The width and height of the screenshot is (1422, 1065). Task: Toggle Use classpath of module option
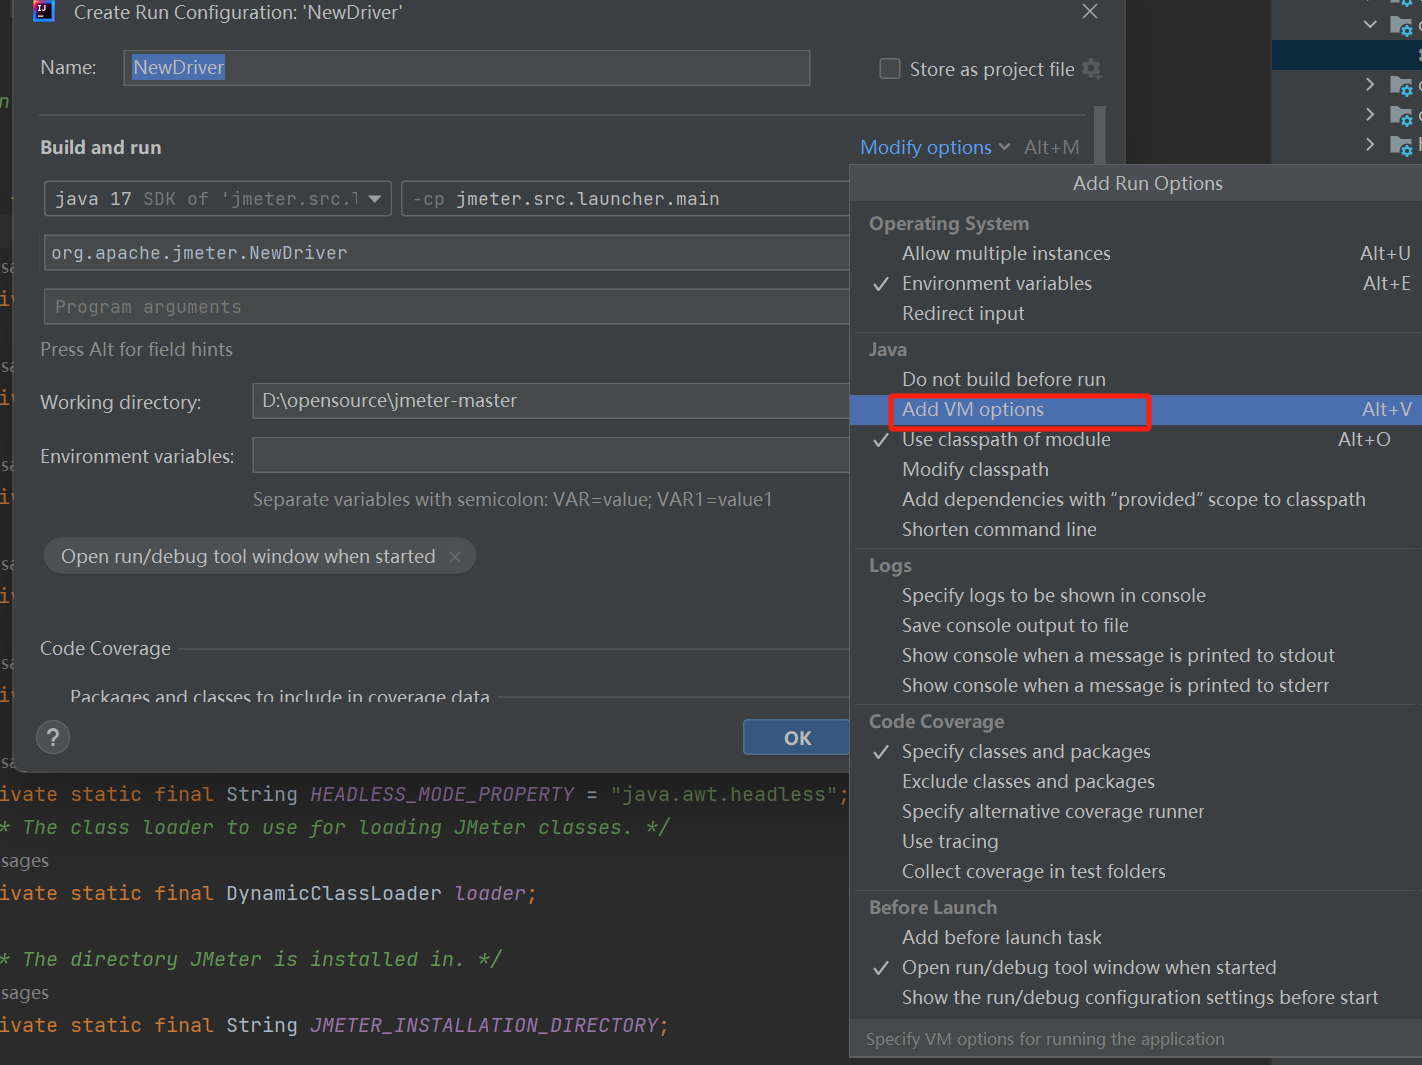1135,440
